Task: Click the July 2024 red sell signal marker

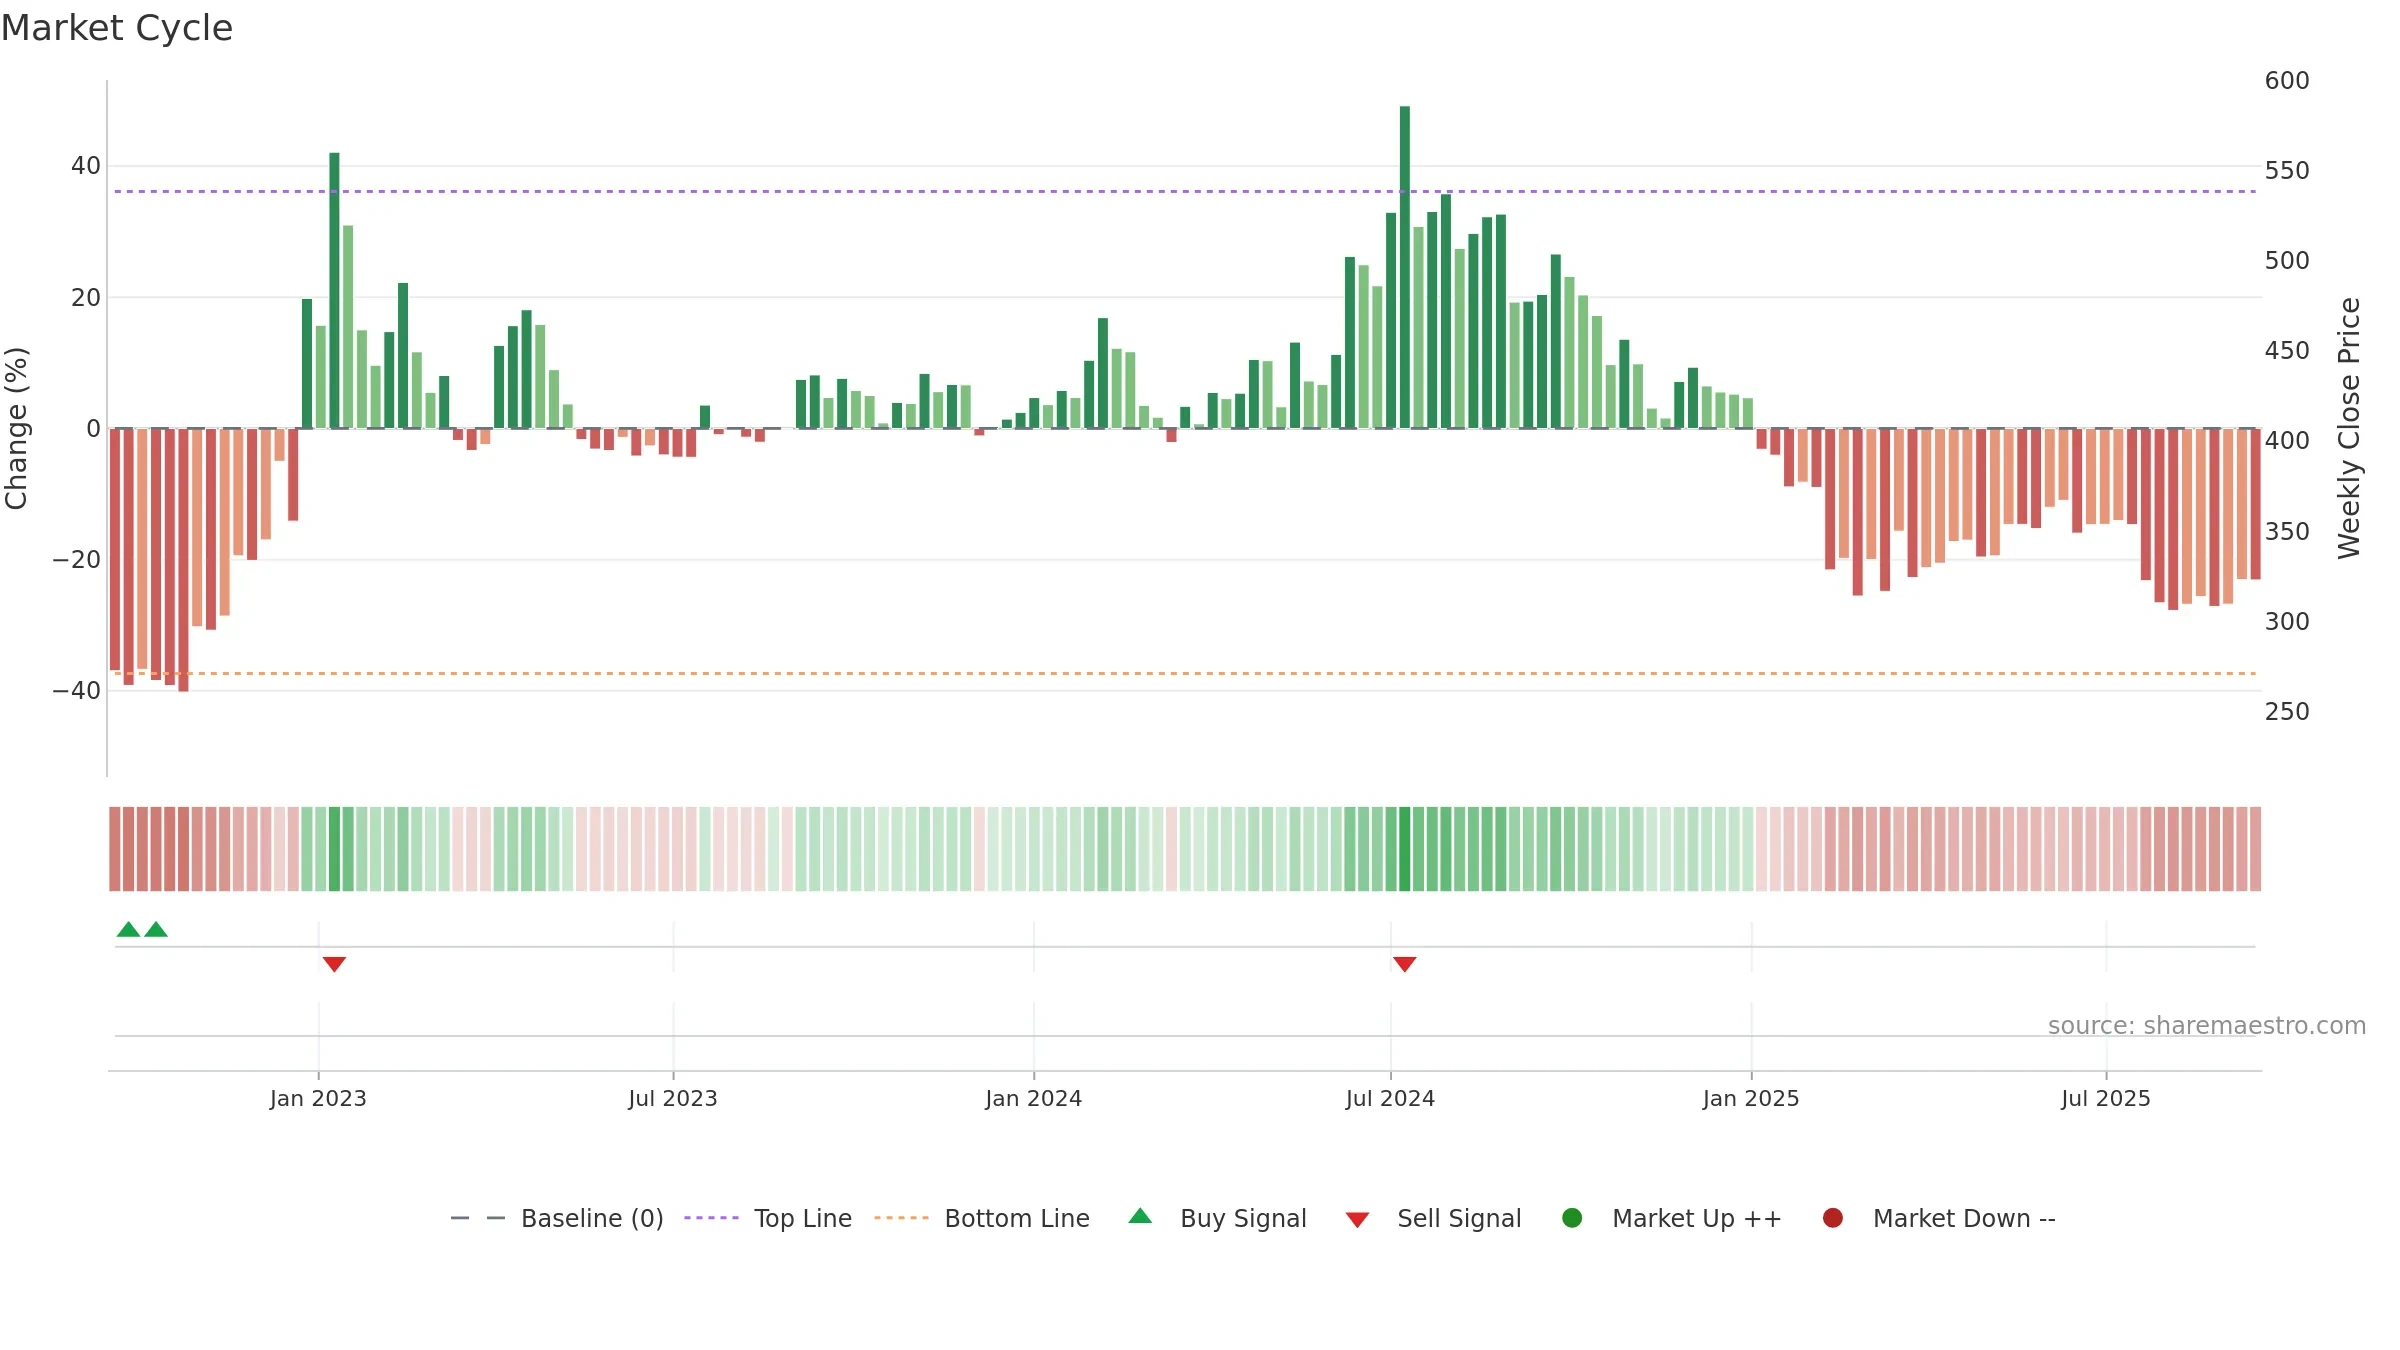Action: (1404, 964)
